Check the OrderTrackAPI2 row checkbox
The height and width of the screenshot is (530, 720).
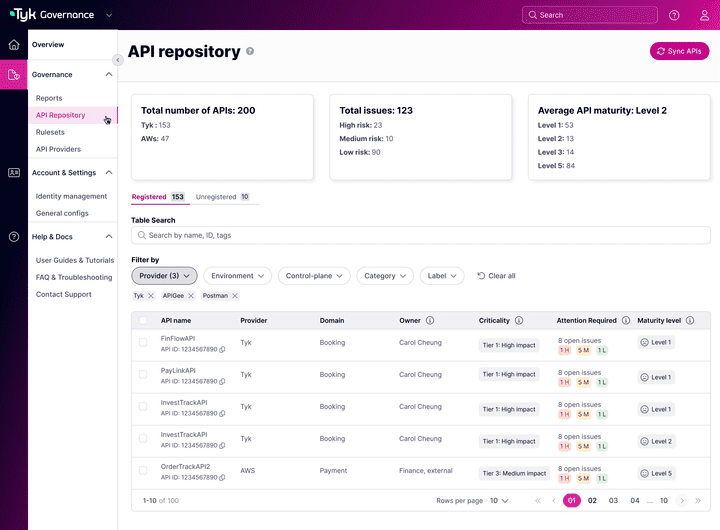point(143,471)
